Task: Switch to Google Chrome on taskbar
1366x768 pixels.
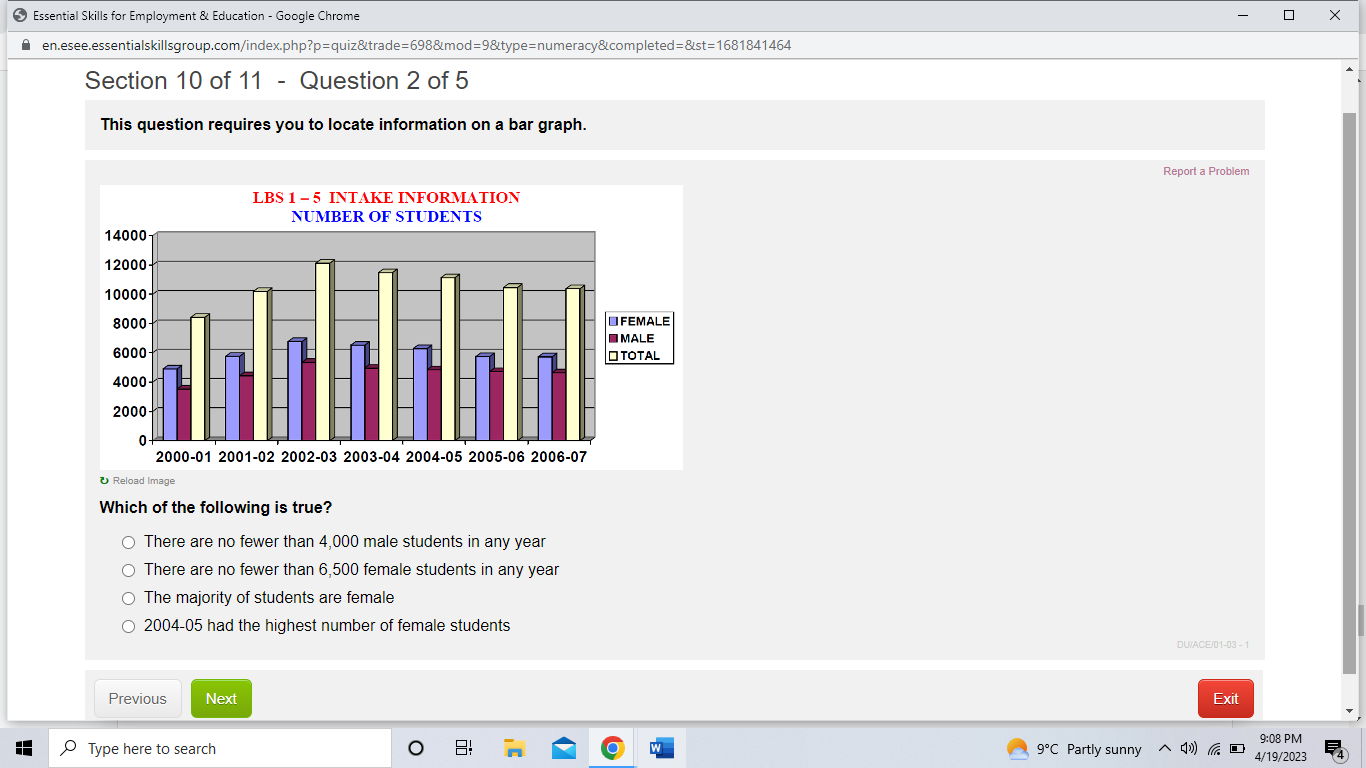Action: pyautogui.click(x=613, y=748)
